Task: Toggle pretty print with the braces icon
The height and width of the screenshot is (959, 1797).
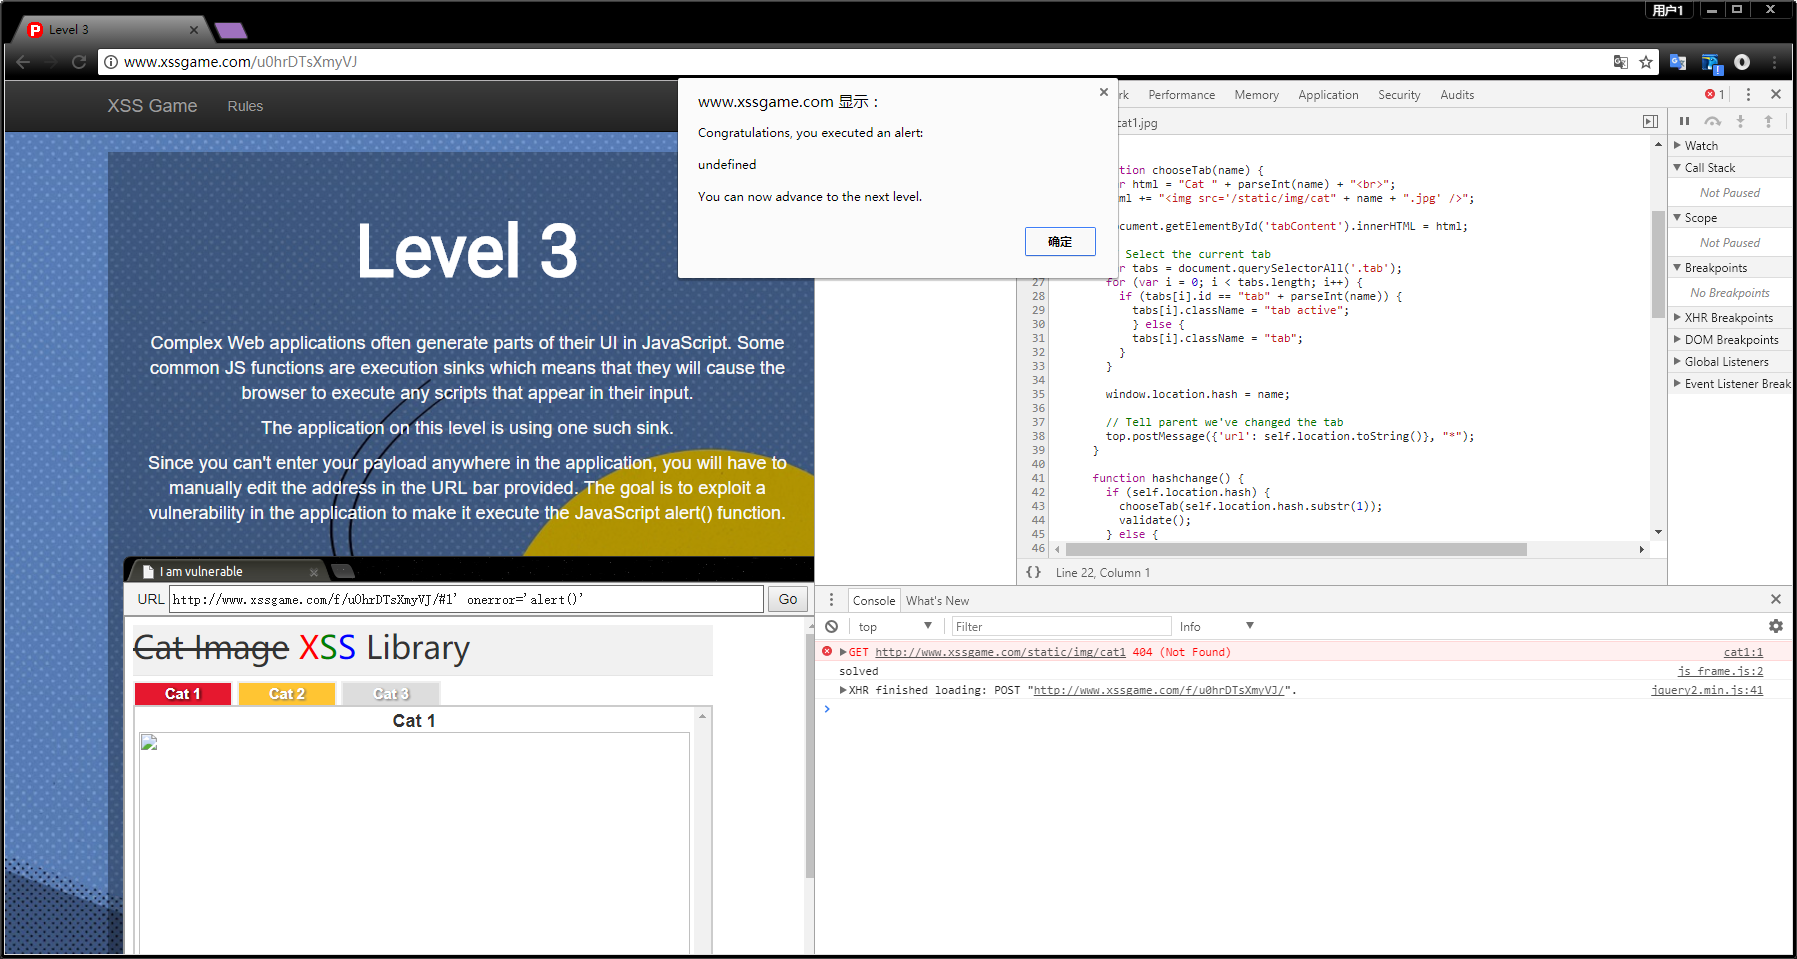Action: click(1033, 572)
